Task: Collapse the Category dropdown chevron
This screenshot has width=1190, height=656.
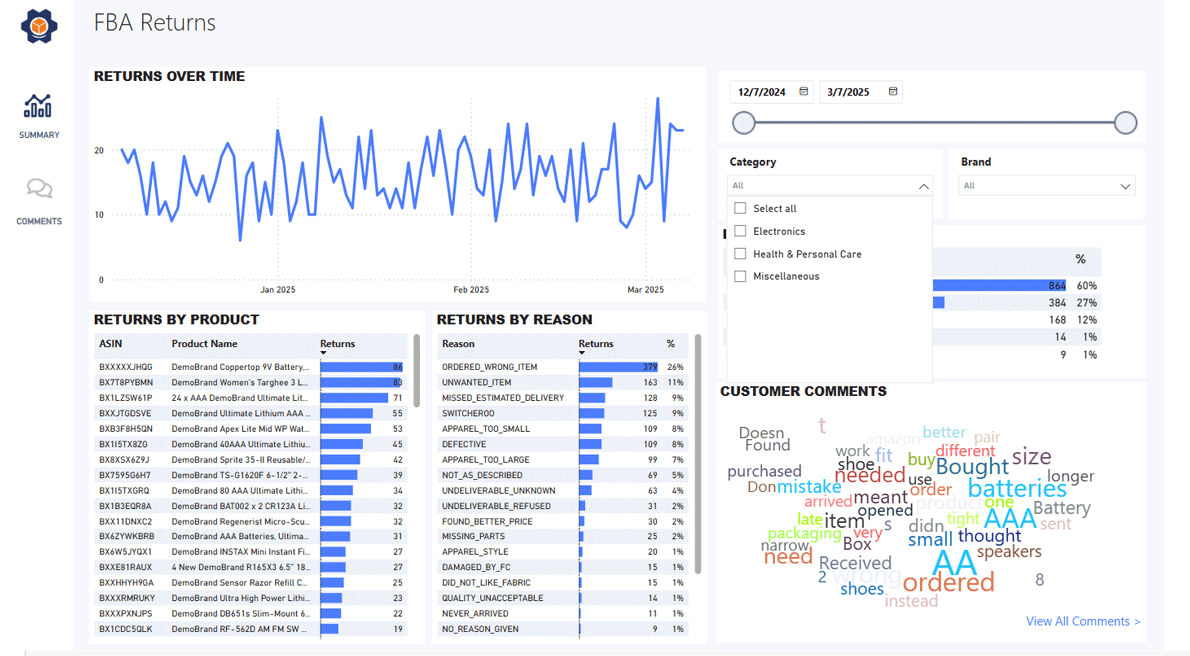Action: pyautogui.click(x=923, y=186)
